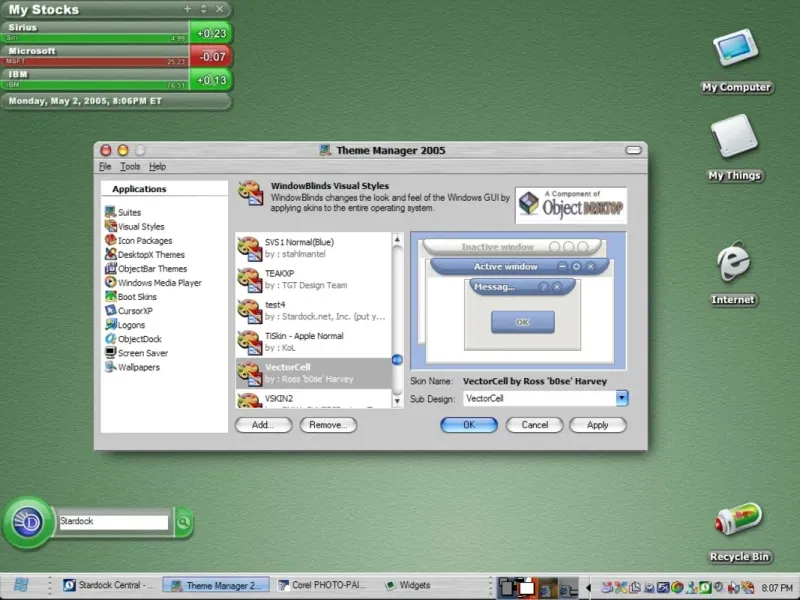Click the TiSkin - Apple Normal palette icon
Image resolution: width=800 pixels, height=600 pixels.
pyautogui.click(x=249, y=342)
